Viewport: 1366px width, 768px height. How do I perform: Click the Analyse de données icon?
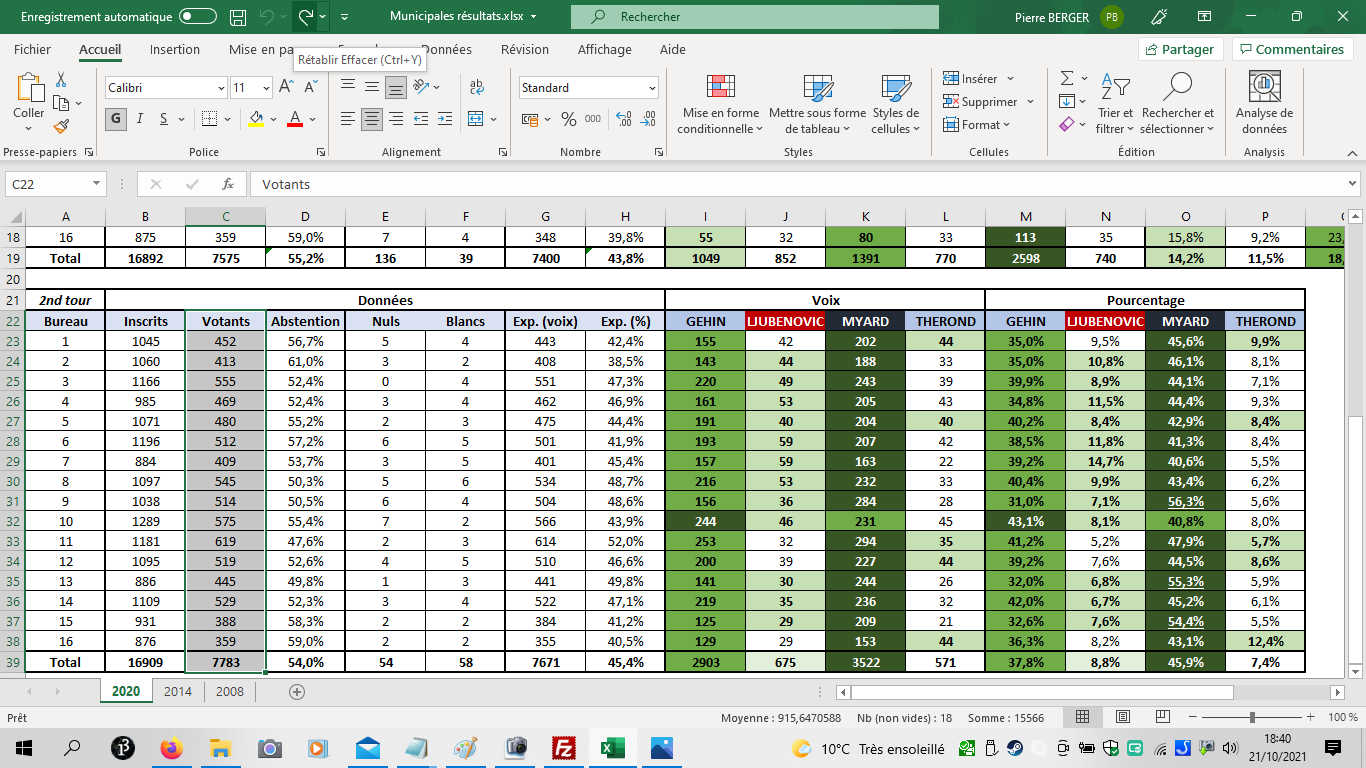[1264, 104]
